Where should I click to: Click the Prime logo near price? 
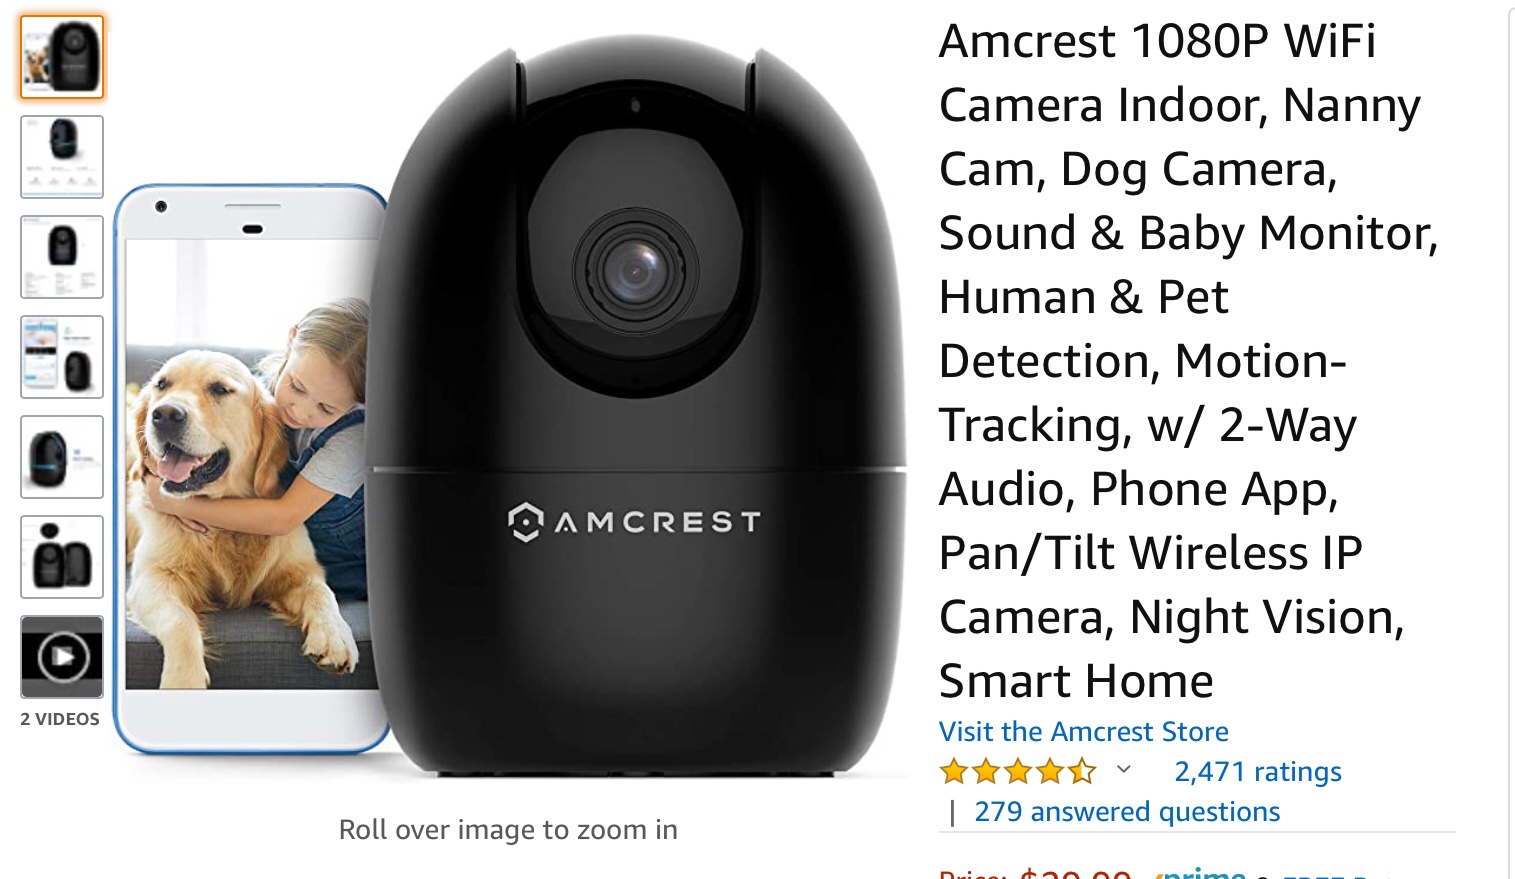click(1199, 873)
